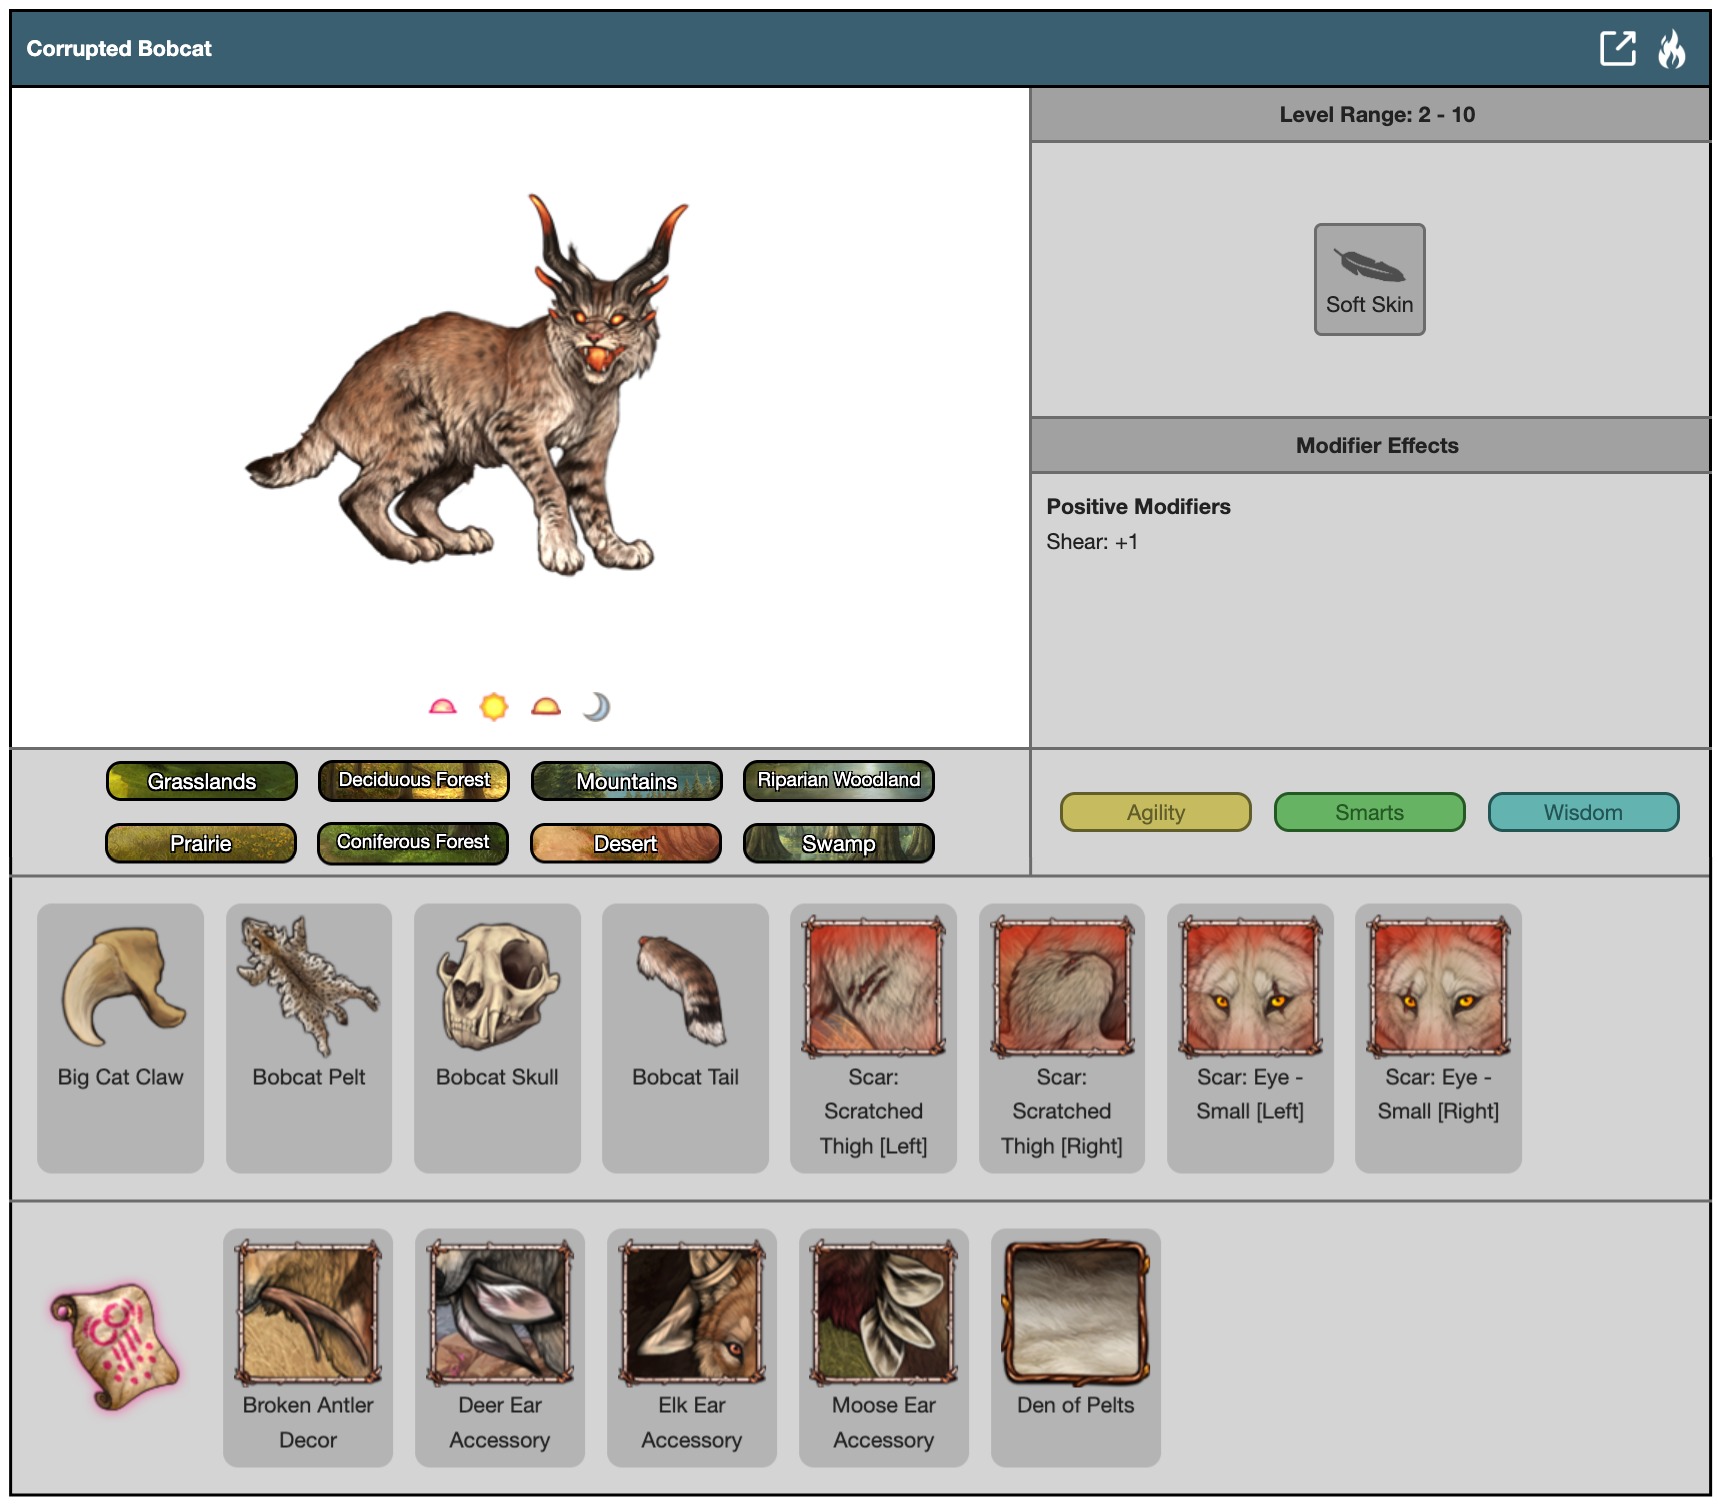Click the Desert biome tag
The width and height of the screenshot is (1718, 1507).
pos(626,843)
